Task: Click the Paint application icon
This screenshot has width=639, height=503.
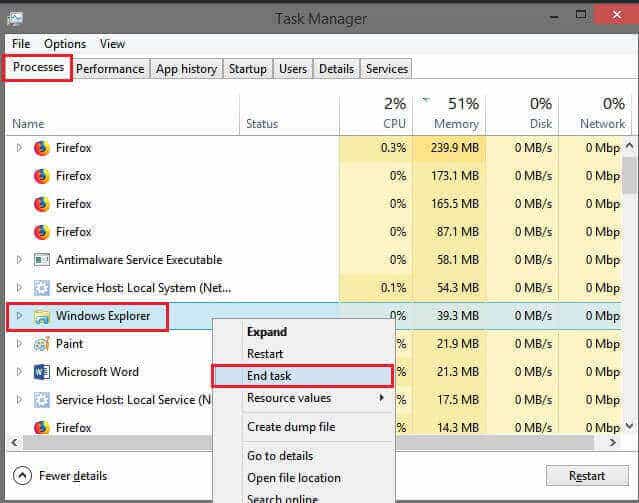Action: 42,344
